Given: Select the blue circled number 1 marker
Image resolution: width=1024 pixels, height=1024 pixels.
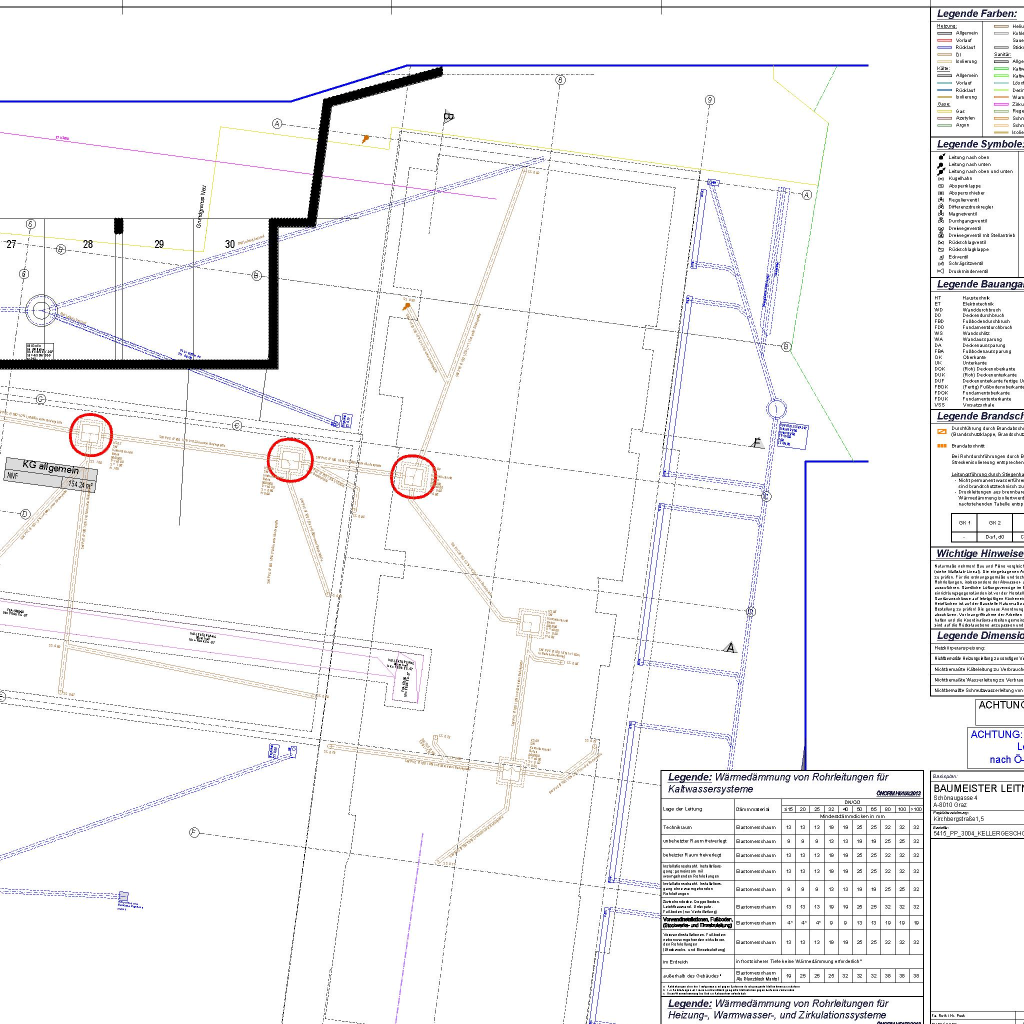Looking at the screenshot, I should [777, 409].
